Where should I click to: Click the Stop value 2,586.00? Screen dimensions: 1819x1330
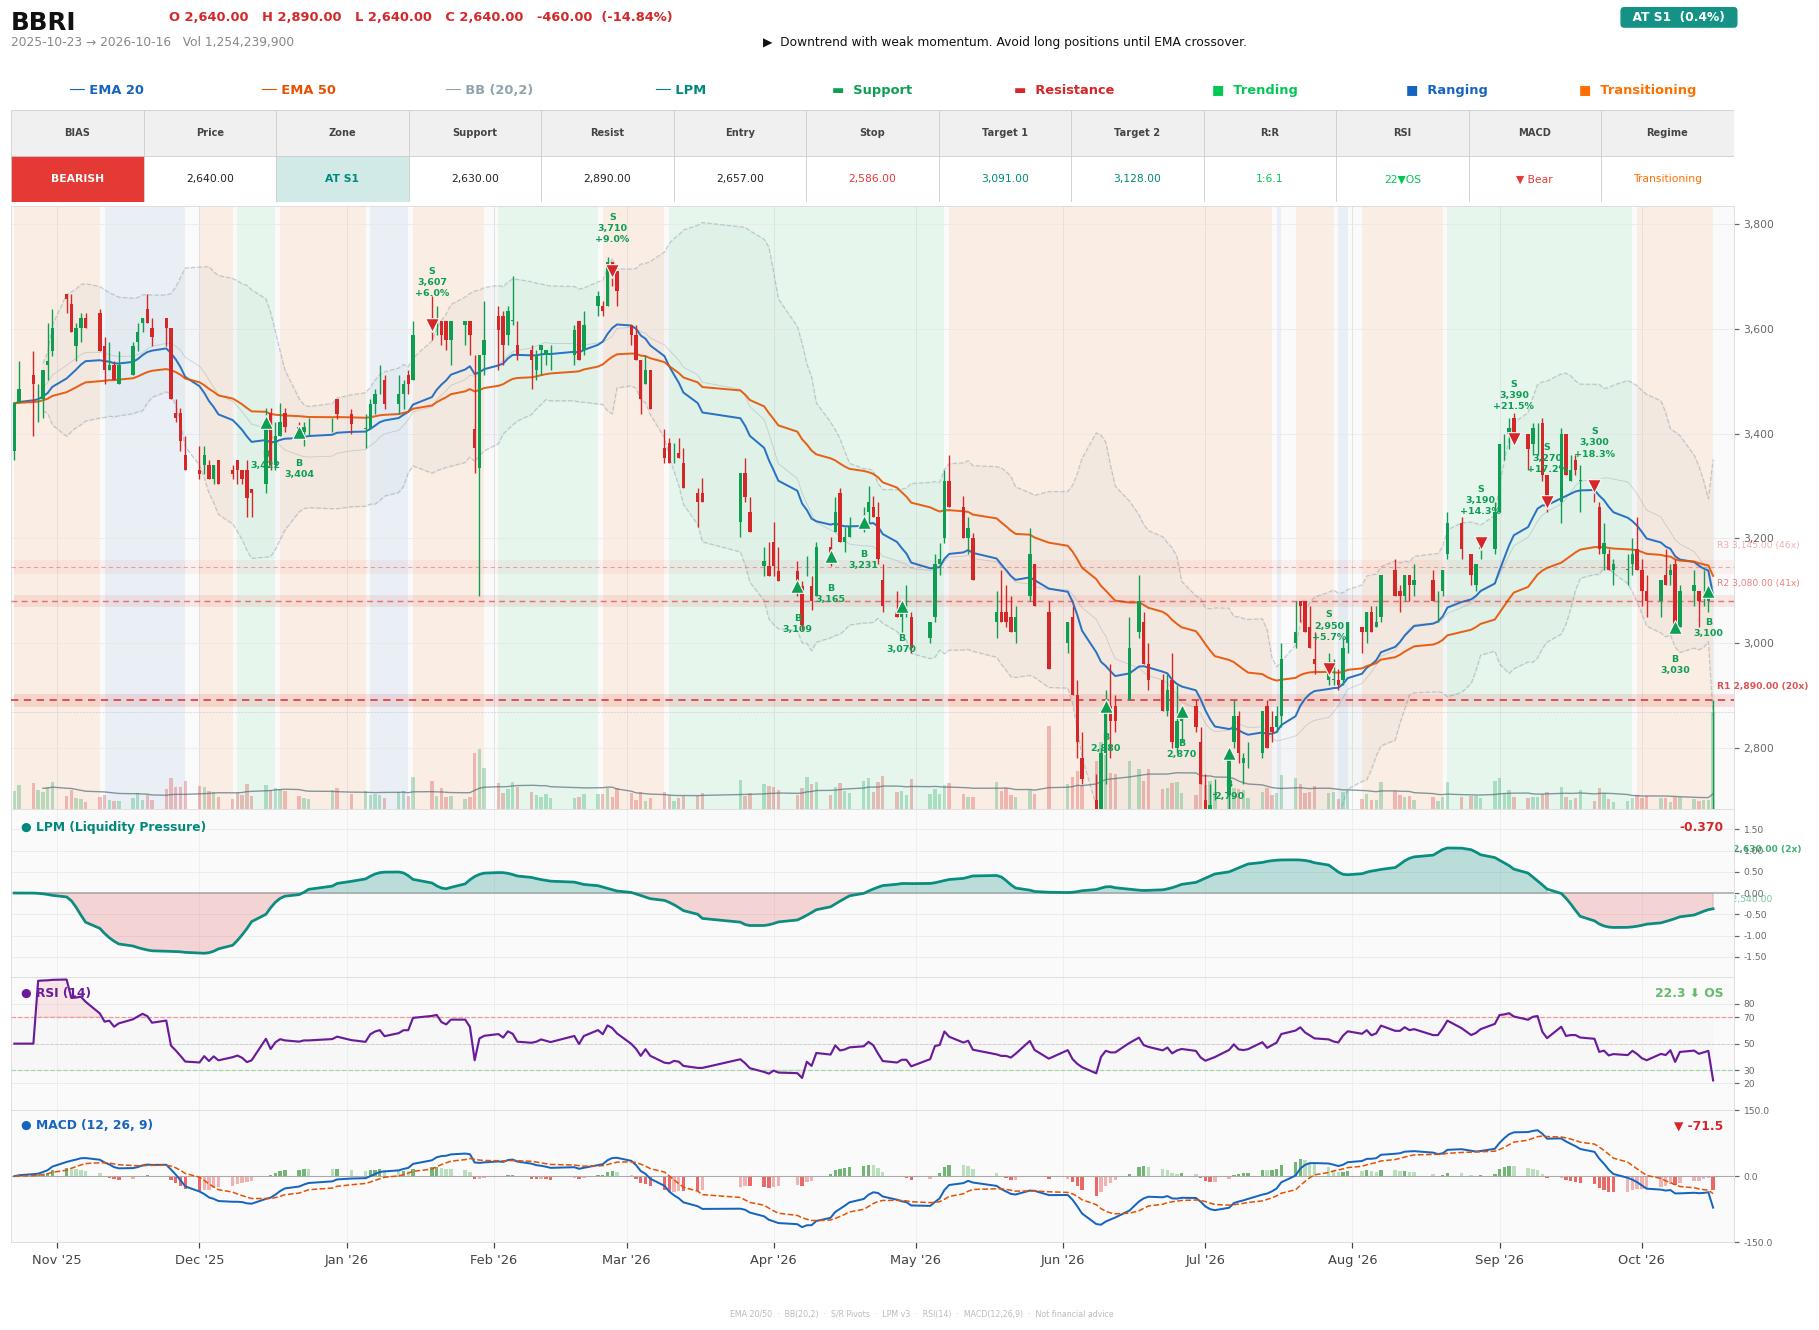(872, 179)
